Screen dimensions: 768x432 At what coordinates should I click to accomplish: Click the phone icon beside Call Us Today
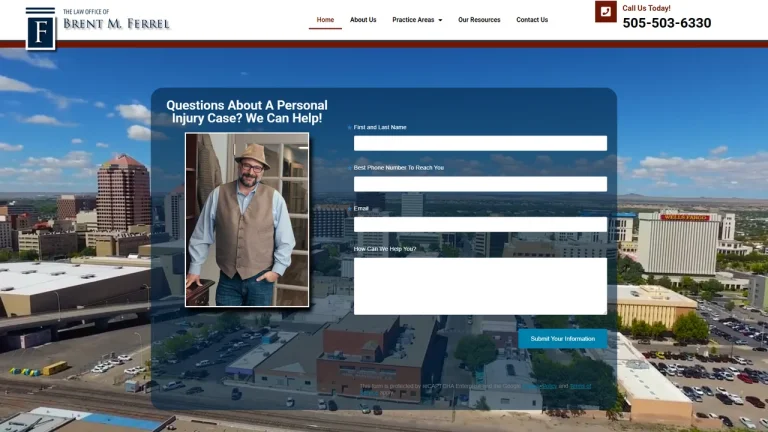tap(605, 12)
